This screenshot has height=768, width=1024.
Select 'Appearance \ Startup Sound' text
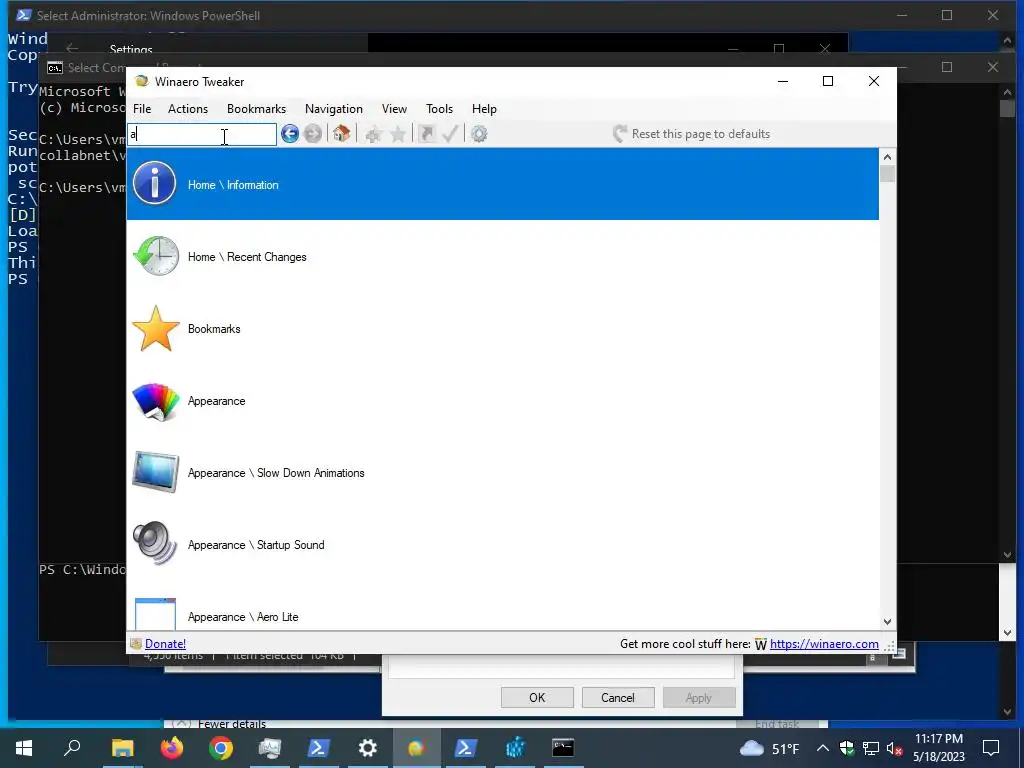coord(256,545)
